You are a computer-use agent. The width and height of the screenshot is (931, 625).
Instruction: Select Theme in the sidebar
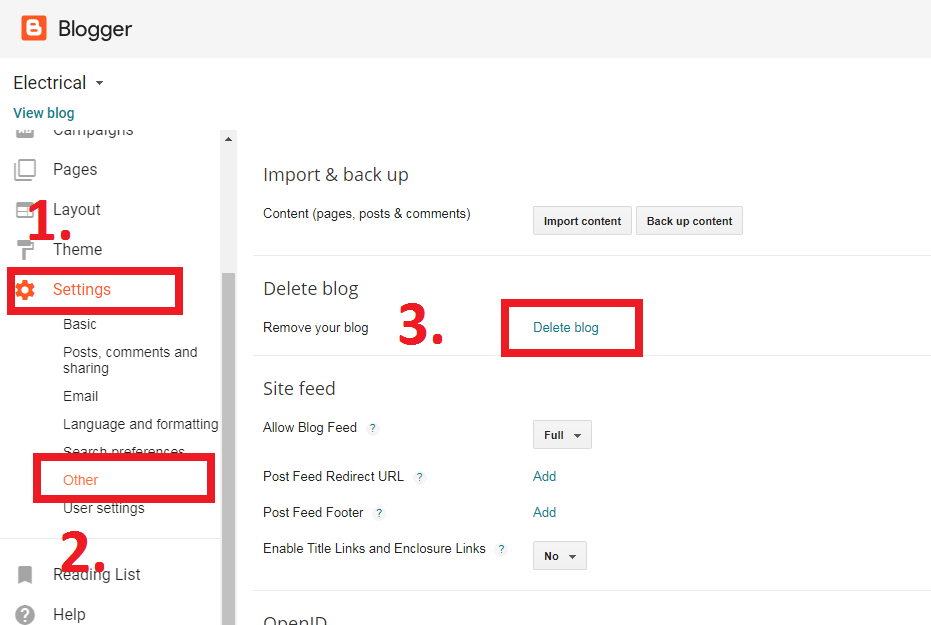tap(77, 249)
